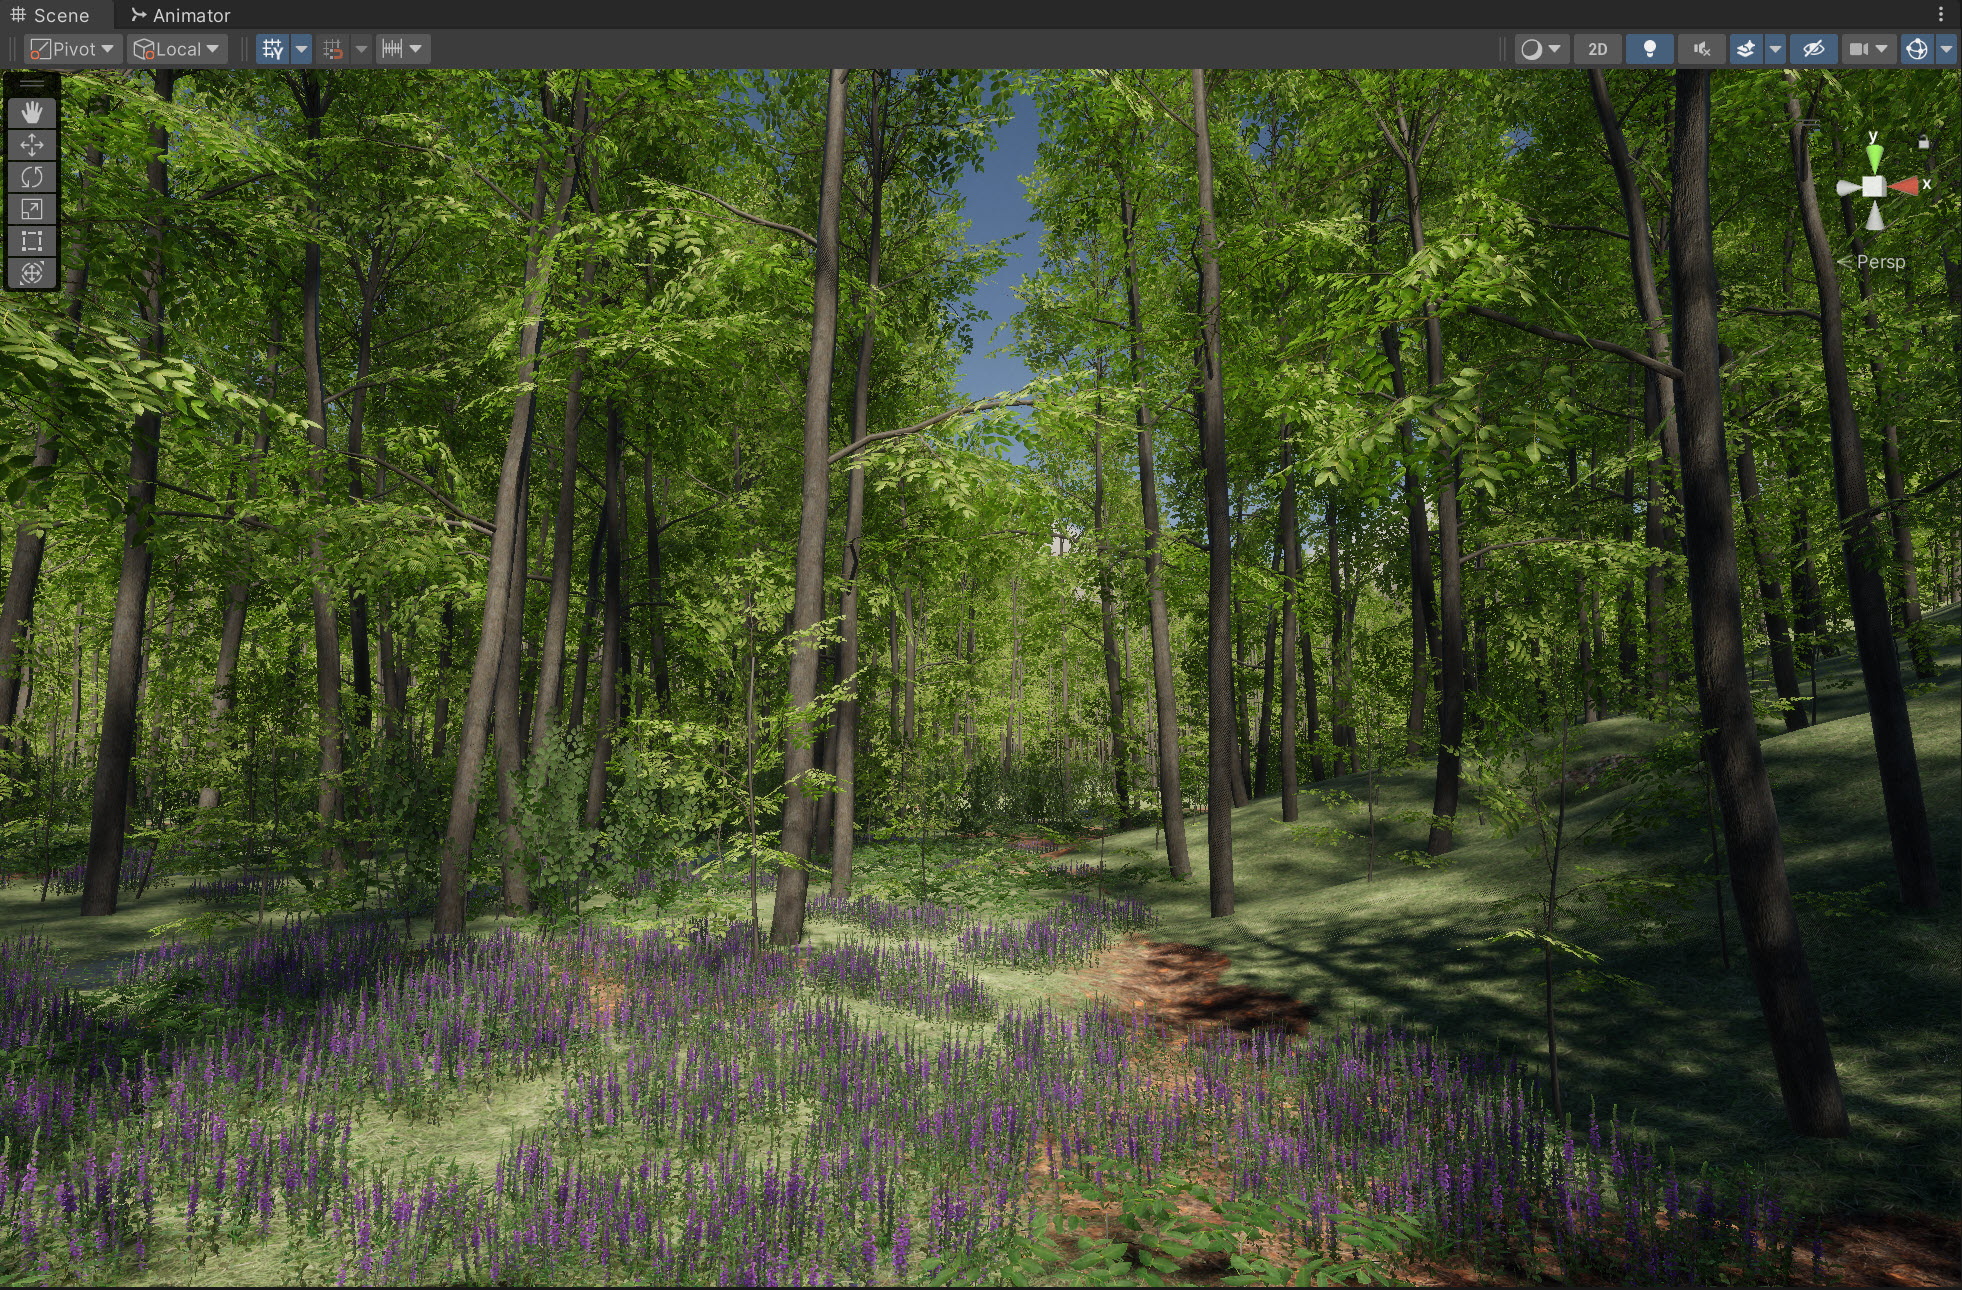Toggle scene lighting with lightbulb button

[1650, 49]
